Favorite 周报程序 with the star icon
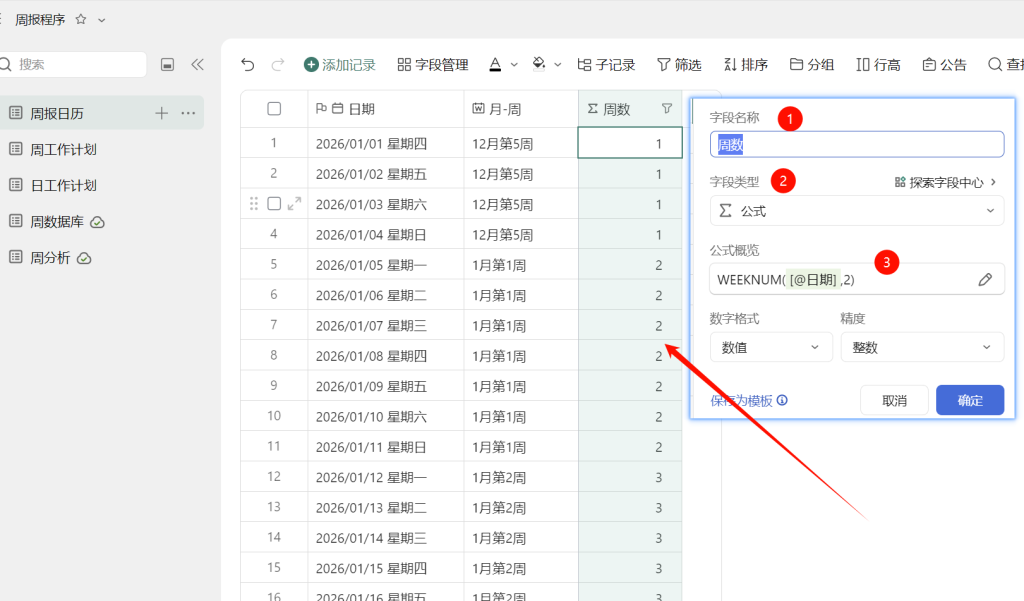 coord(81,20)
